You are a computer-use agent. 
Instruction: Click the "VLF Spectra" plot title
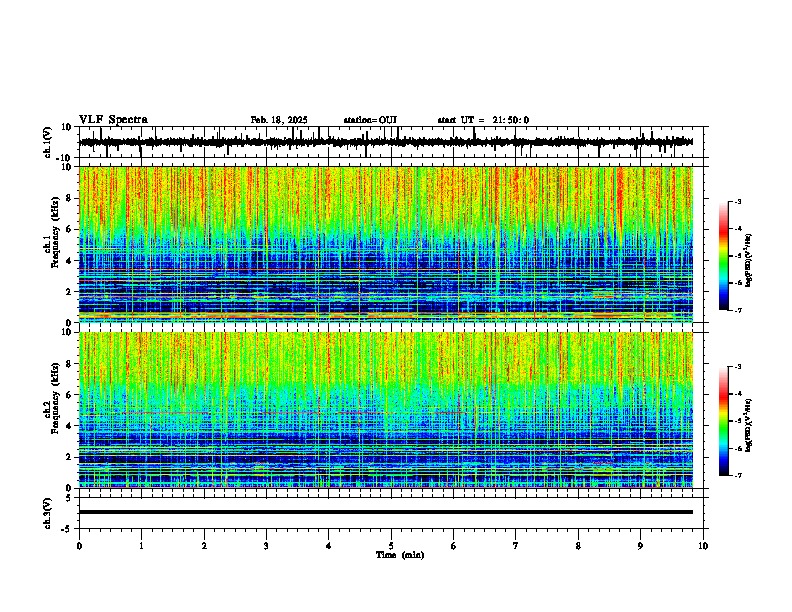tap(113, 120)
